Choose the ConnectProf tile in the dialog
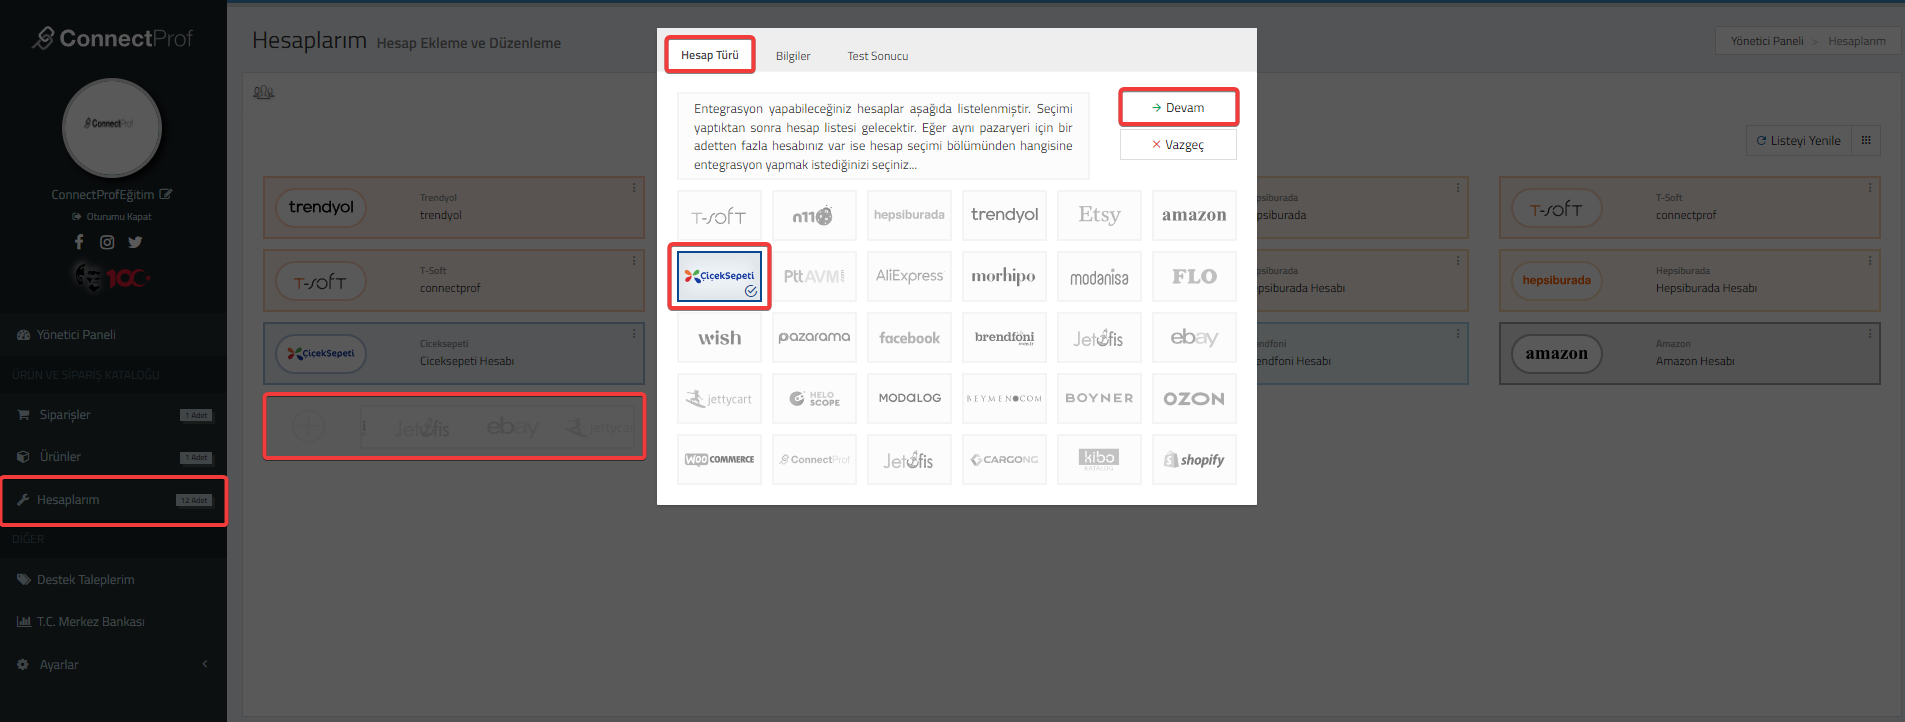The height and width of the screenshot is (722, 1905). [x=814, y=460]
